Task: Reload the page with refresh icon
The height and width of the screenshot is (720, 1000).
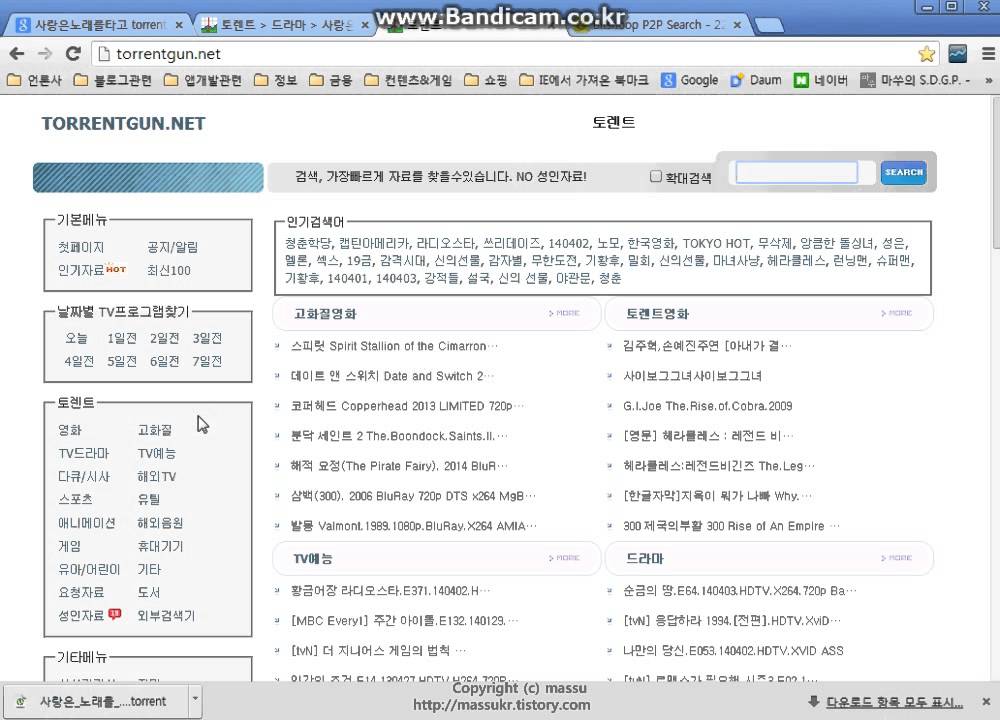Action: coord(73,54)
